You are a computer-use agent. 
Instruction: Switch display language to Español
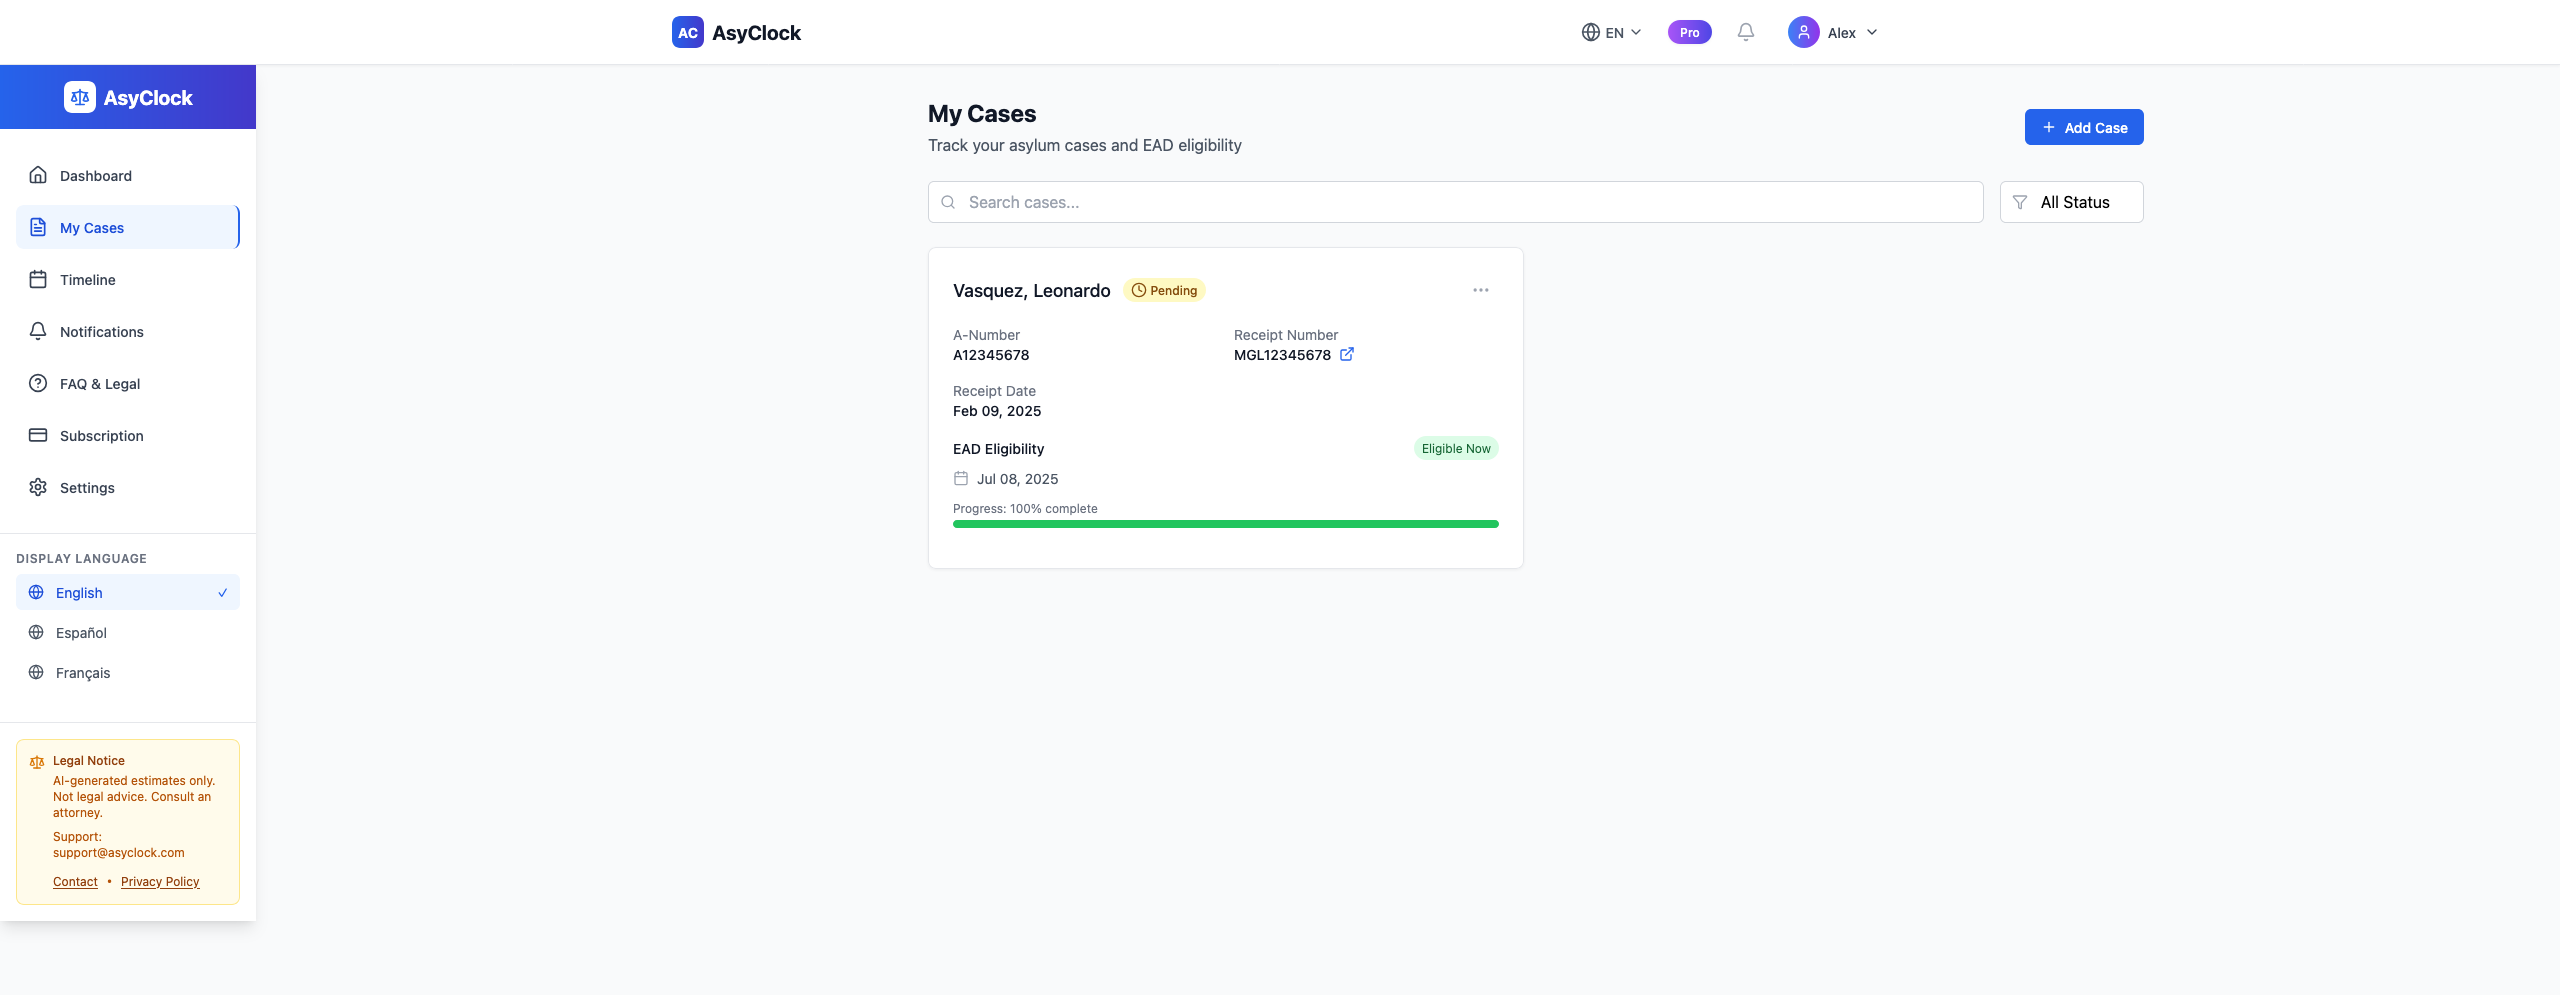[x=128, y=632]
